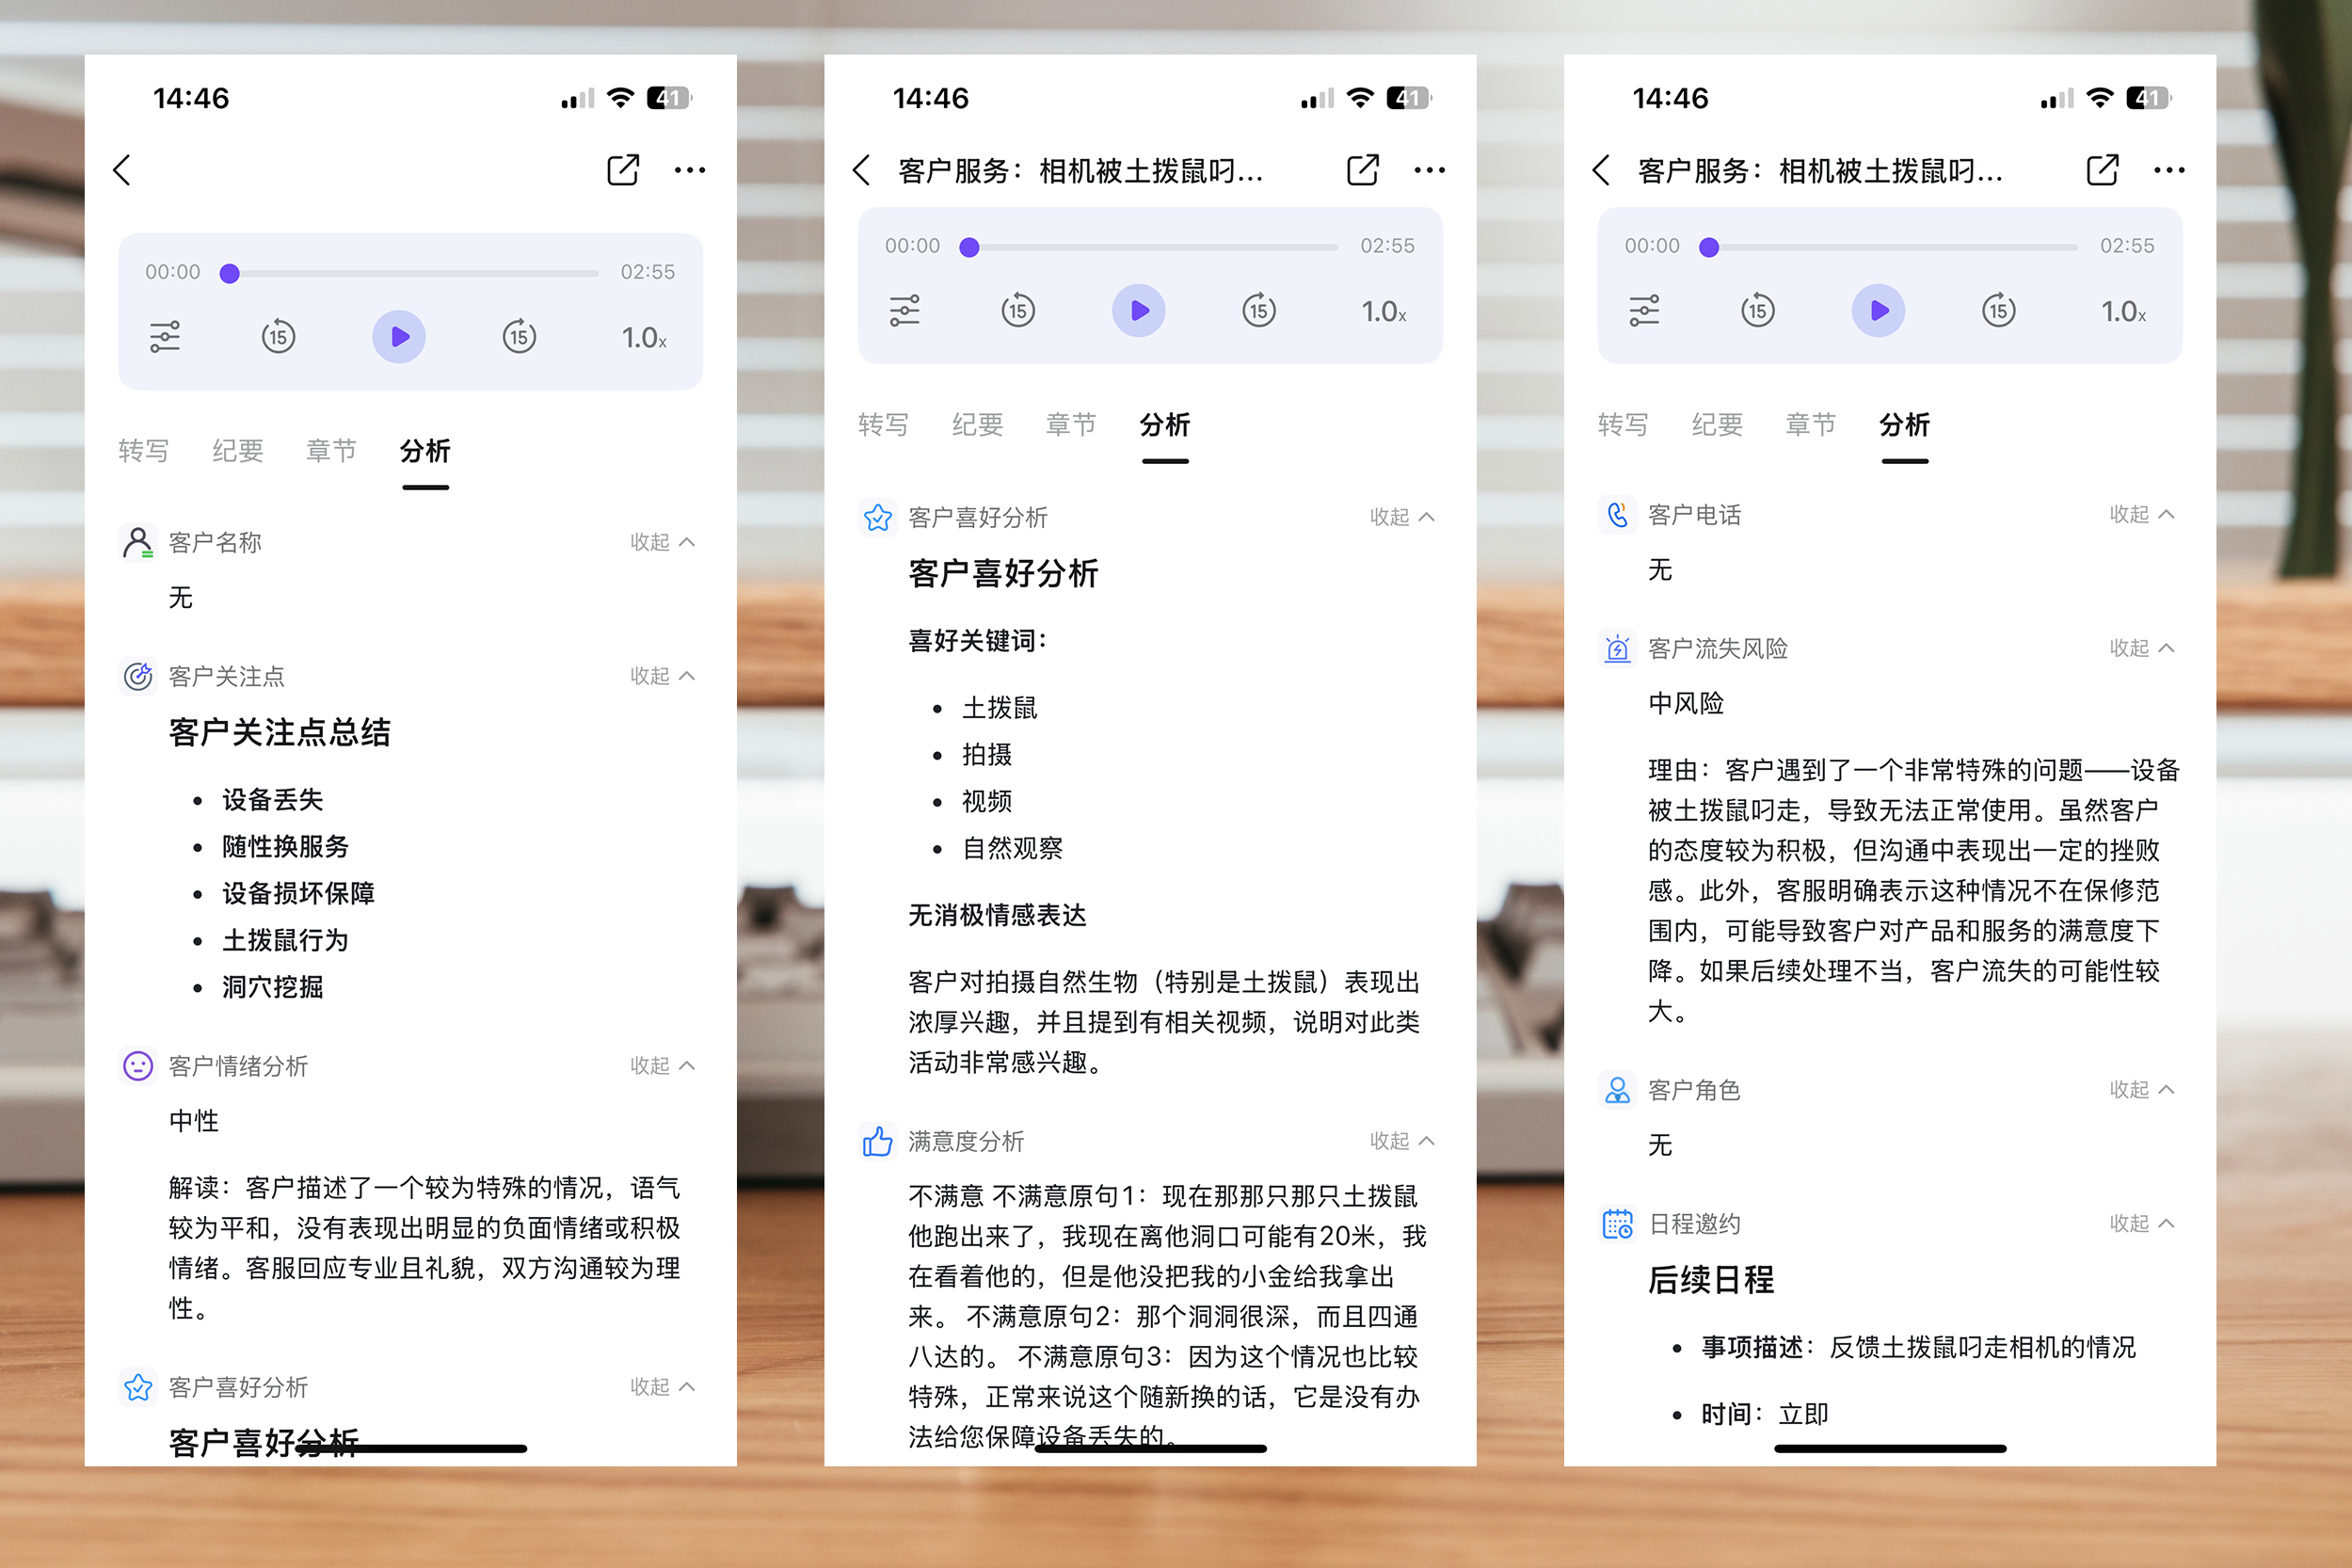Open the three-dot more menu on right phone
This screenshot has width=2352, height=1568.
(x=2168, y=171)
